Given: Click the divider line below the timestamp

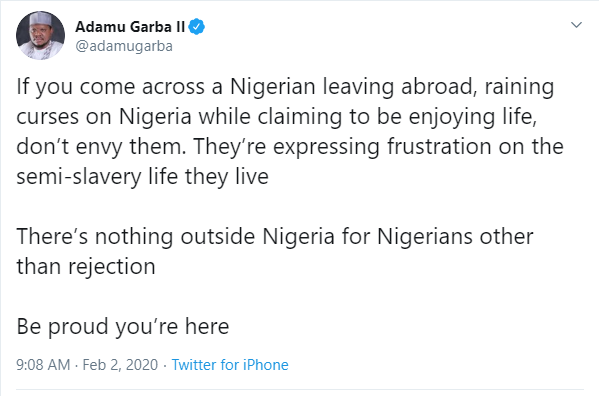Looking at the screenshot, I should tap(300, 390).
